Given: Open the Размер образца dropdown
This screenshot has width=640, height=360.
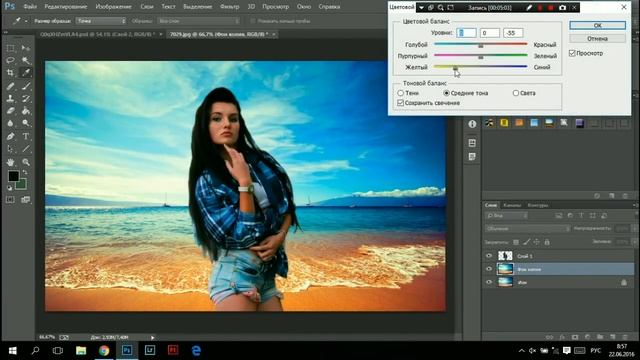Looking at the screenshot, I should (x=101, y=21).
